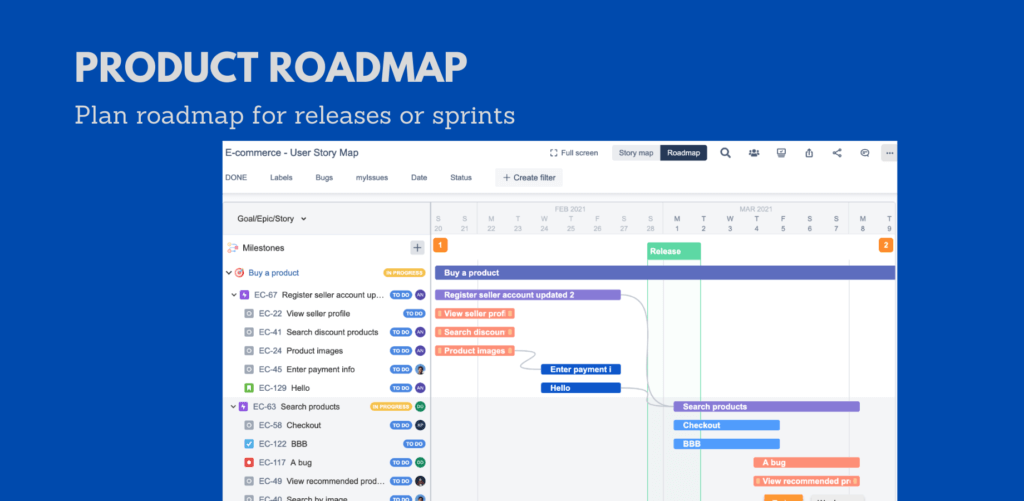Open the team members icon

754,153
